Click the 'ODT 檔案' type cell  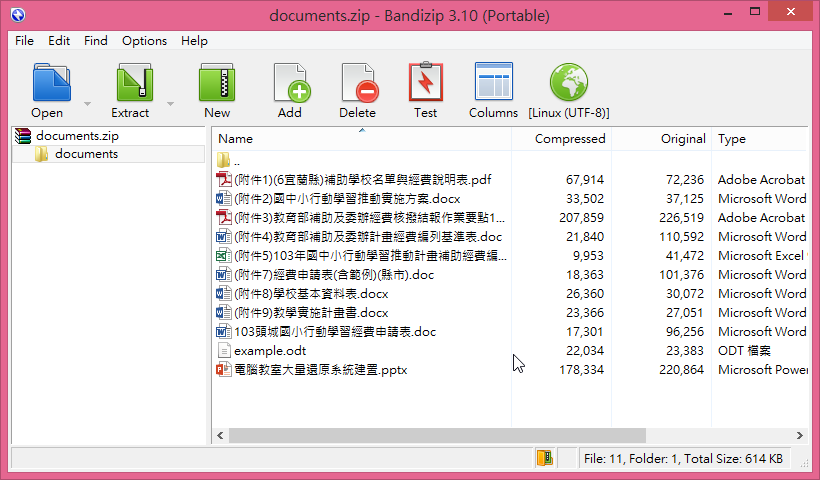pyautogui.click(x=744, y=350)
